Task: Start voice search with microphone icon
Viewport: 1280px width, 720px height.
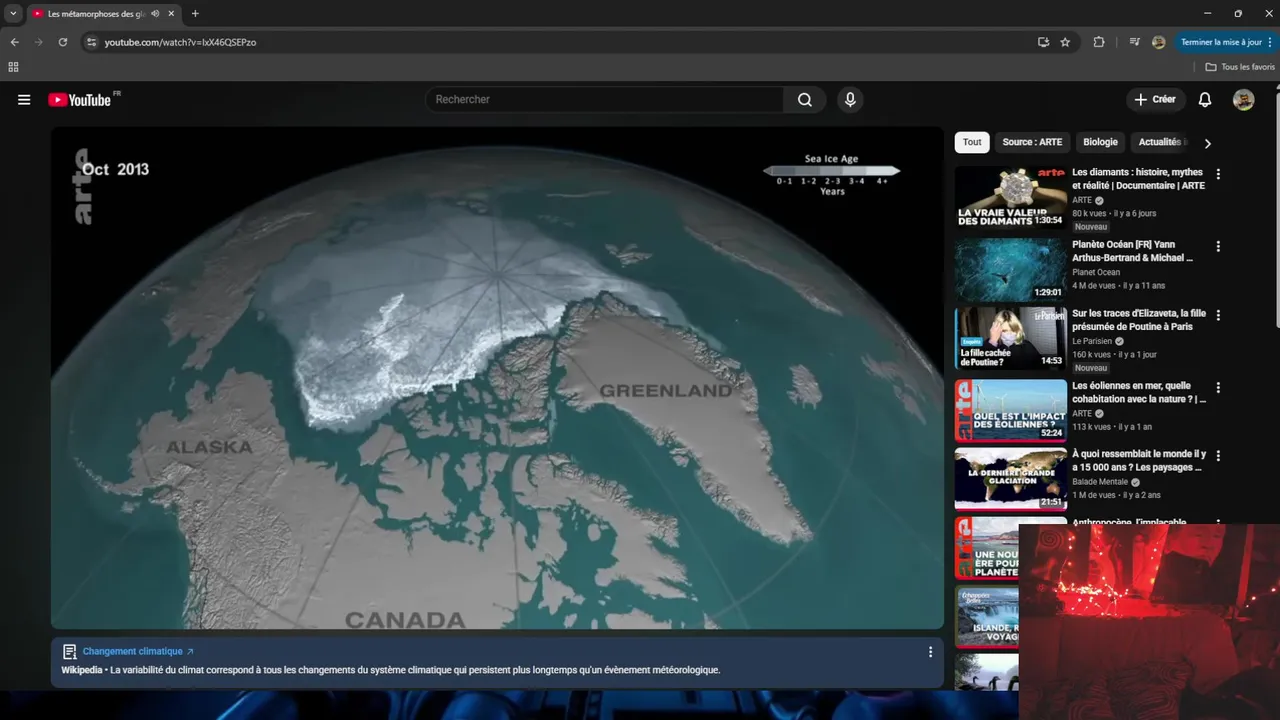Action: coord(850,100)
